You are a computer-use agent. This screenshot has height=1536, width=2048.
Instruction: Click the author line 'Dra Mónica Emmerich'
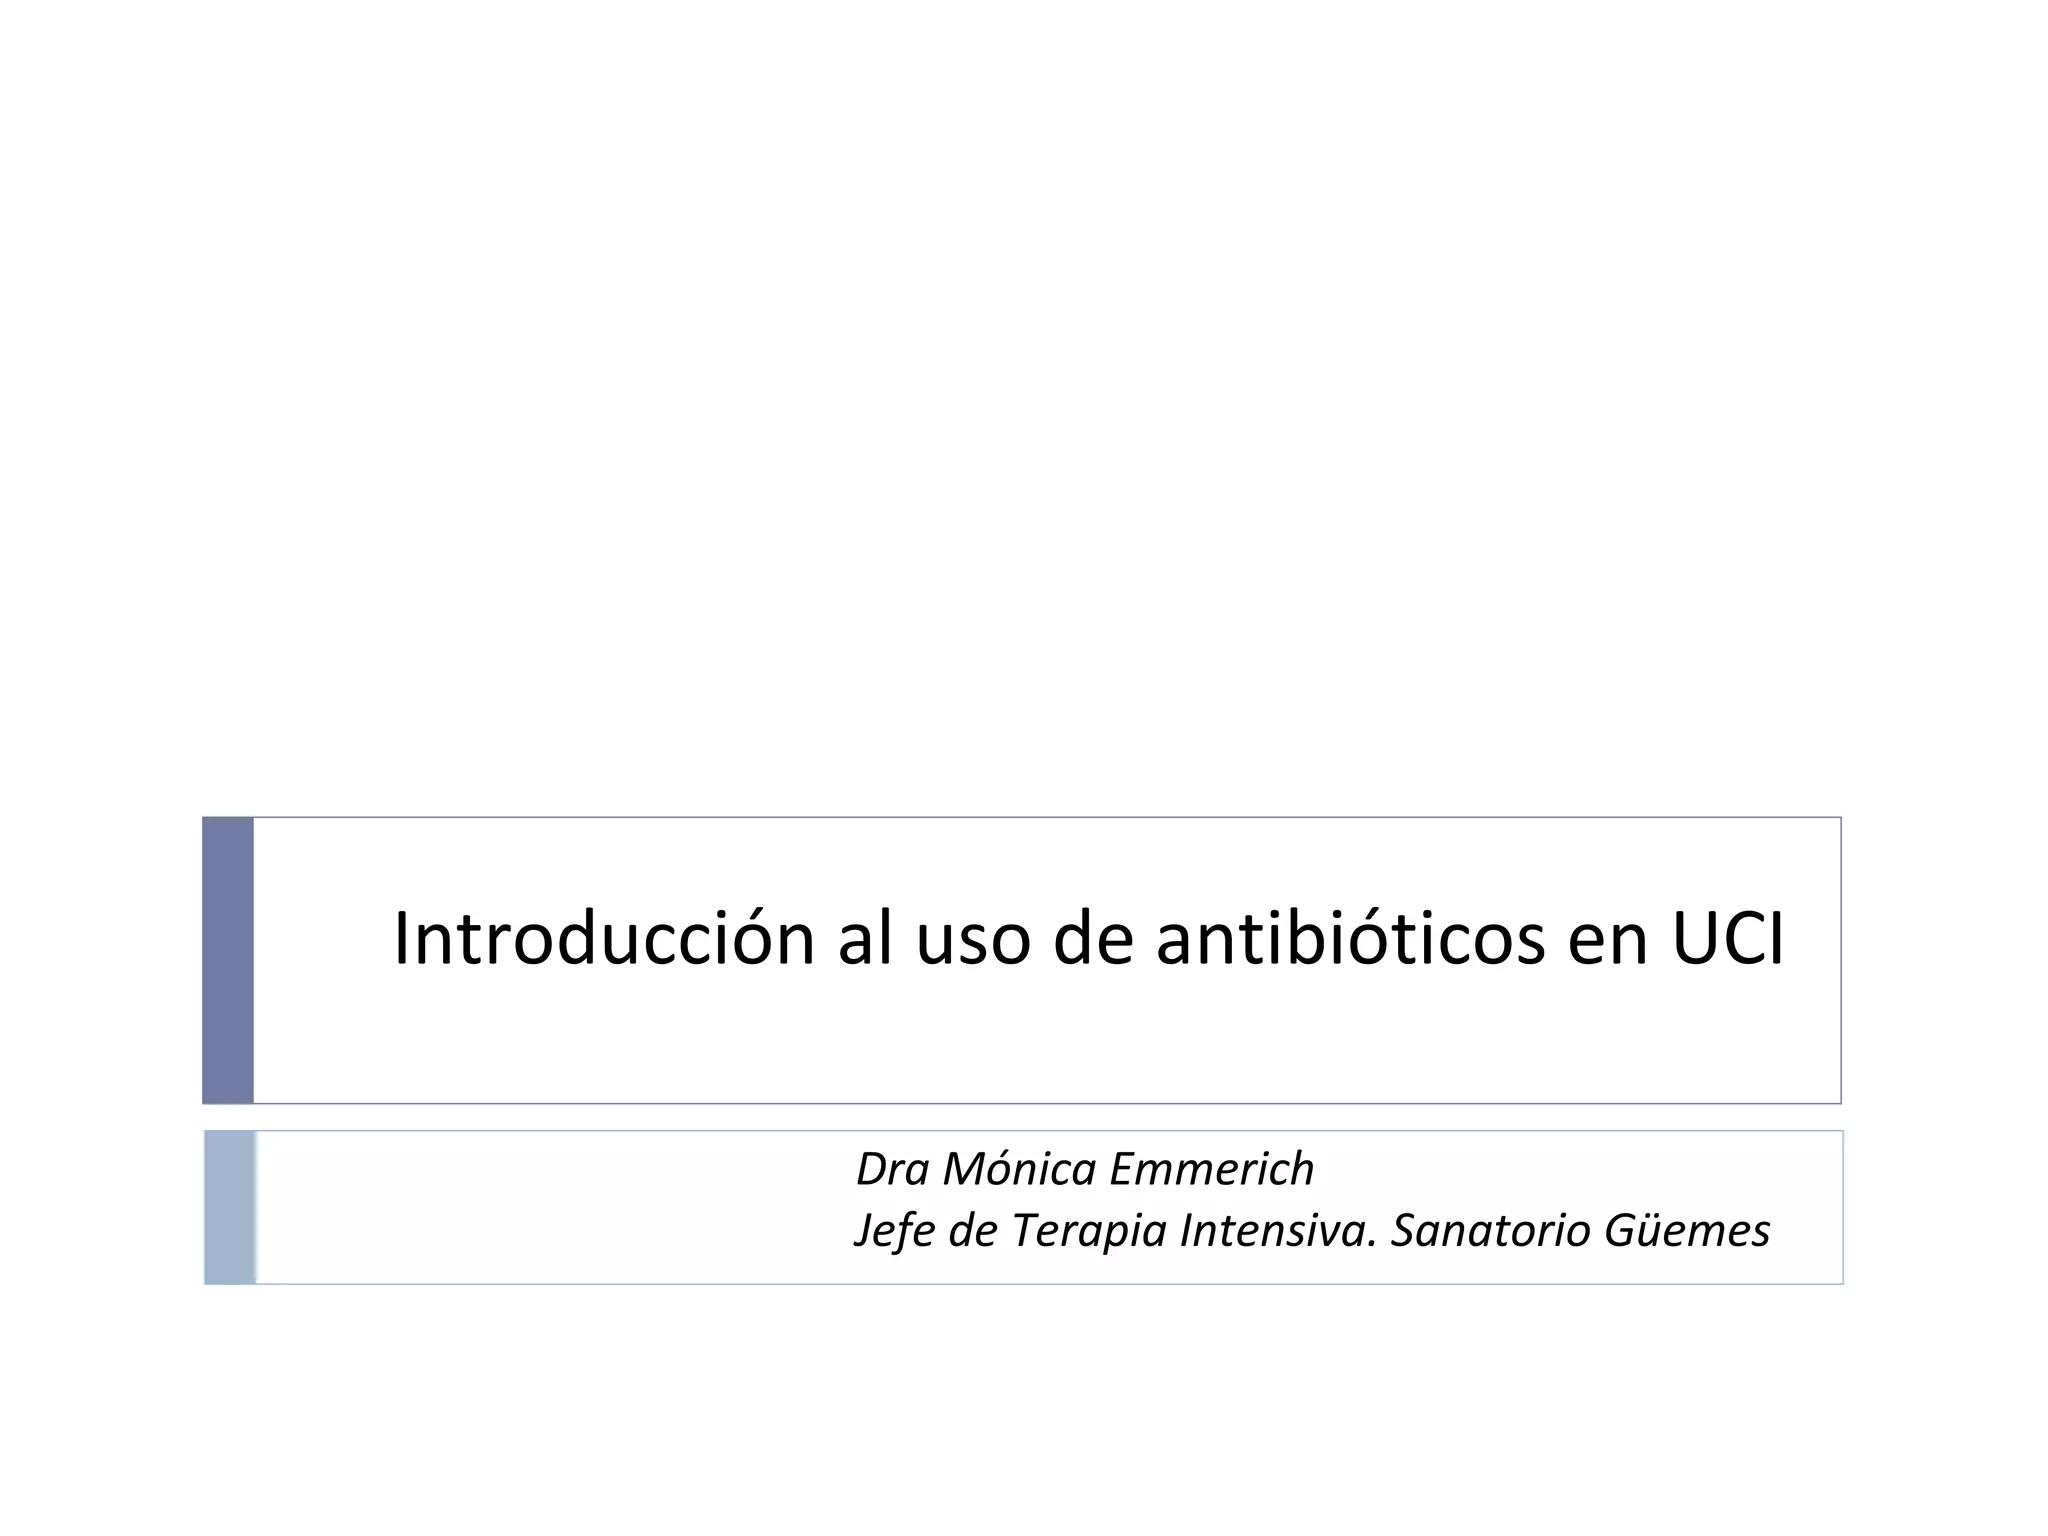point(1085,1169)
